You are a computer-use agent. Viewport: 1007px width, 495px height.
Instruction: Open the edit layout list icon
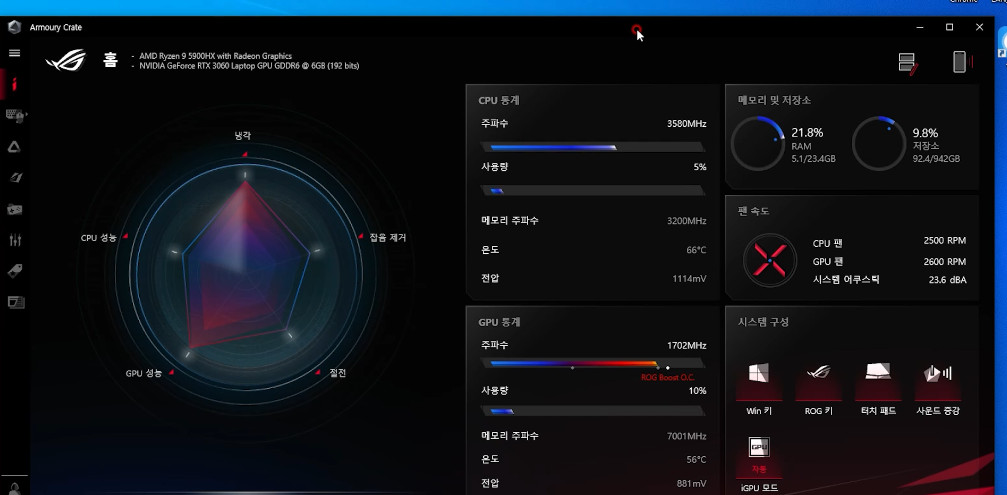pyautogui.click(x=908, y=63)
